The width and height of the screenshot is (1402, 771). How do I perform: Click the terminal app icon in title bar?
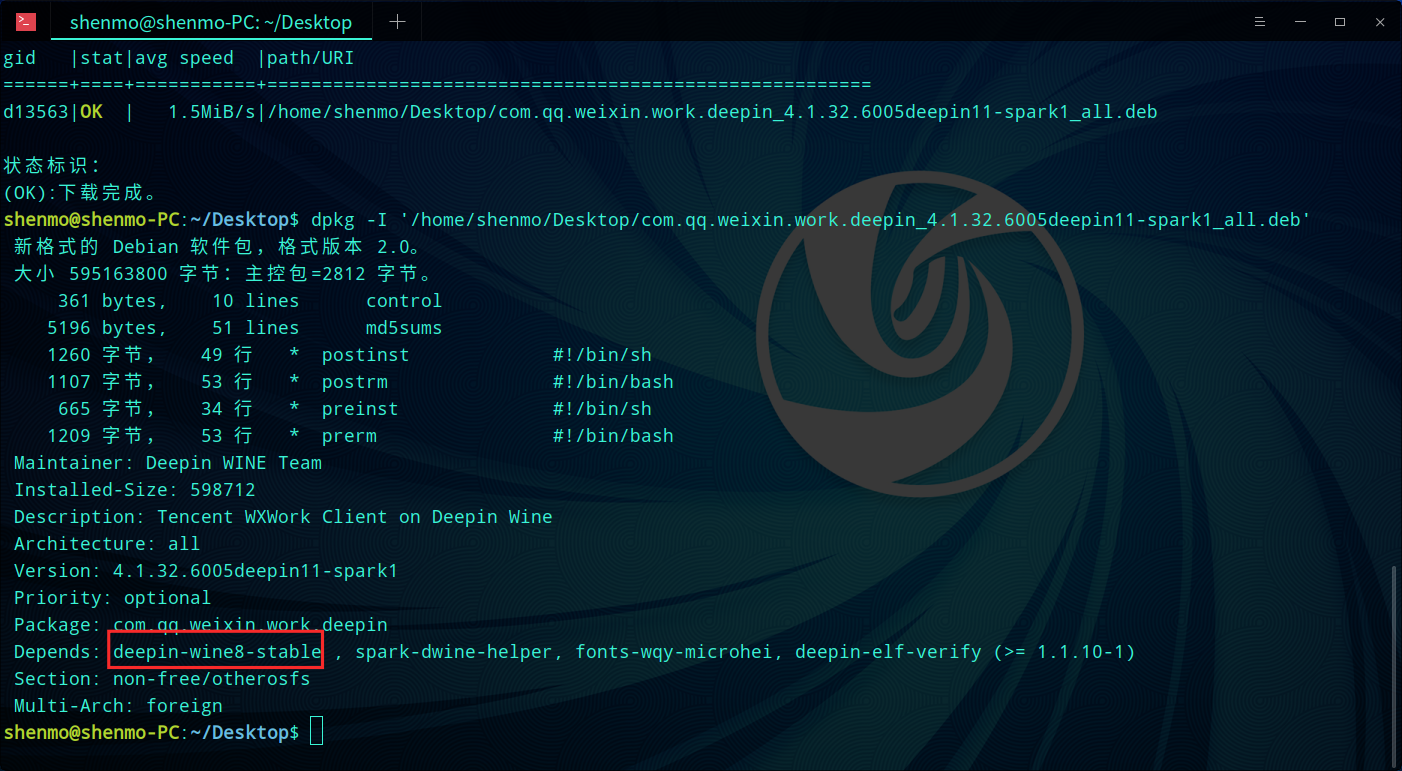point(26,22)
